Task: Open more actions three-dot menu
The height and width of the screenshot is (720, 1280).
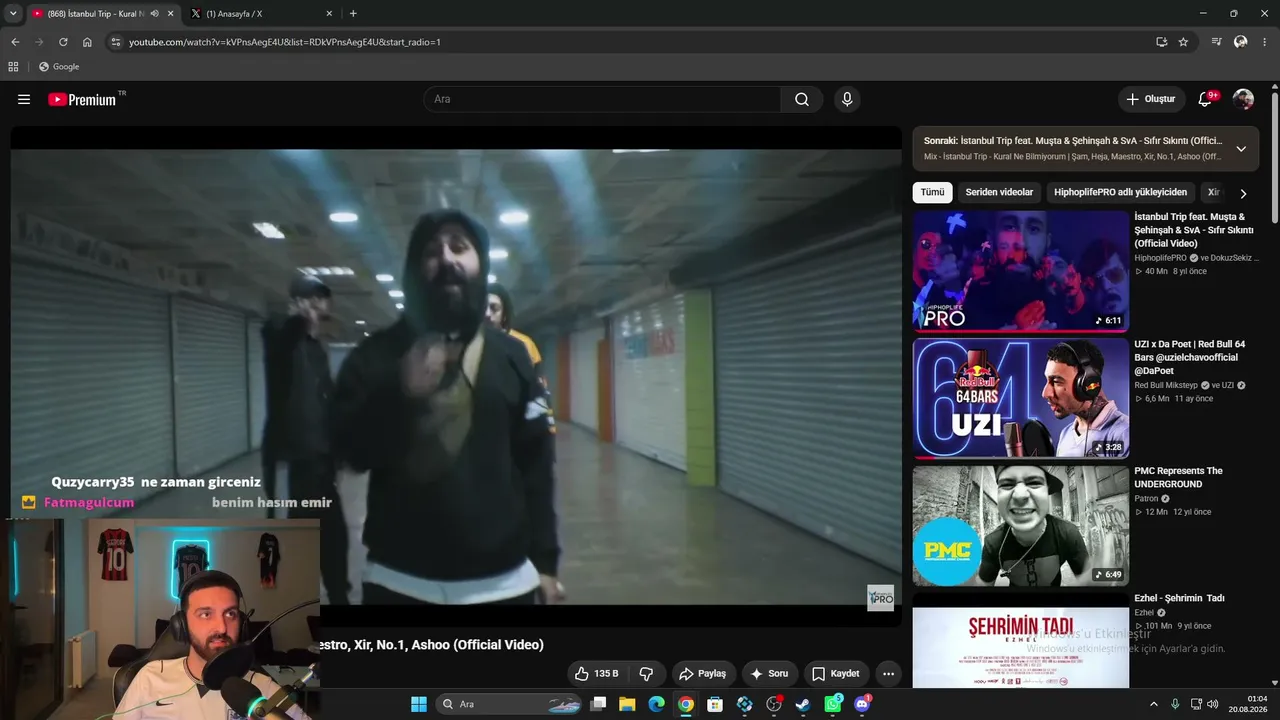Action: click(x=888, y=674)
